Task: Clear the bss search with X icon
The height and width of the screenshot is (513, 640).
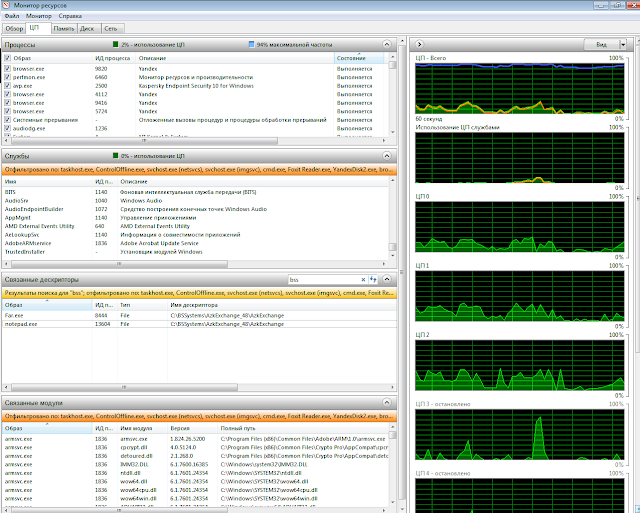Action: point(363,280)
